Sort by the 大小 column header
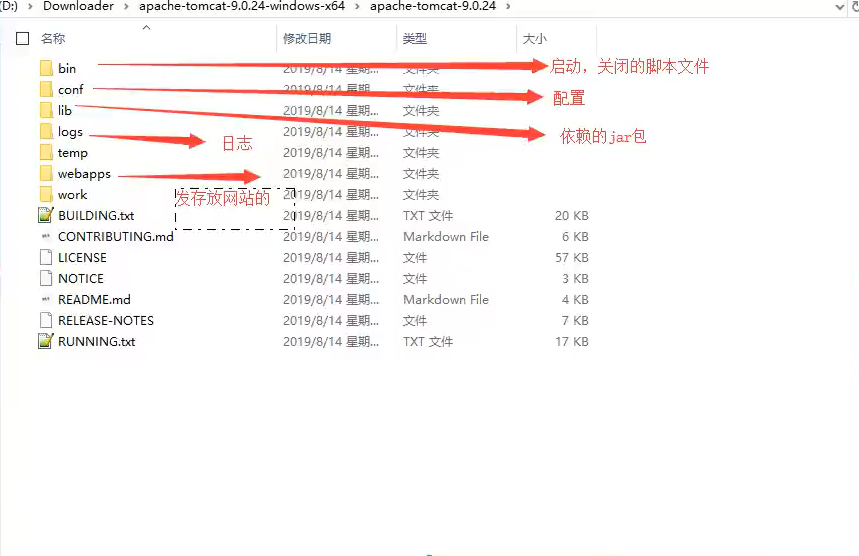Screen dimensions: 859x556 pyautogui.click(x=535, y=38)
